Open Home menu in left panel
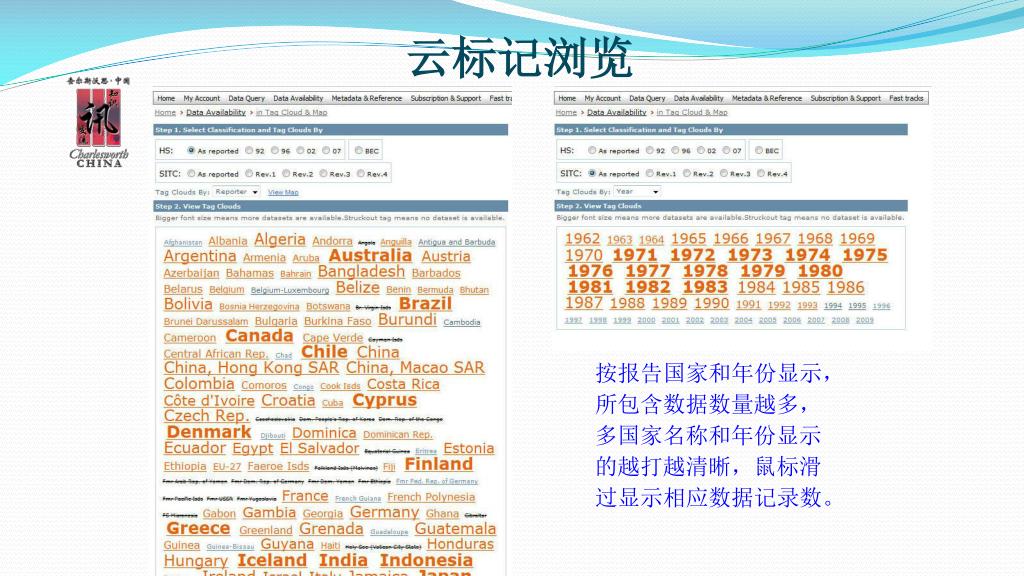 166,98
